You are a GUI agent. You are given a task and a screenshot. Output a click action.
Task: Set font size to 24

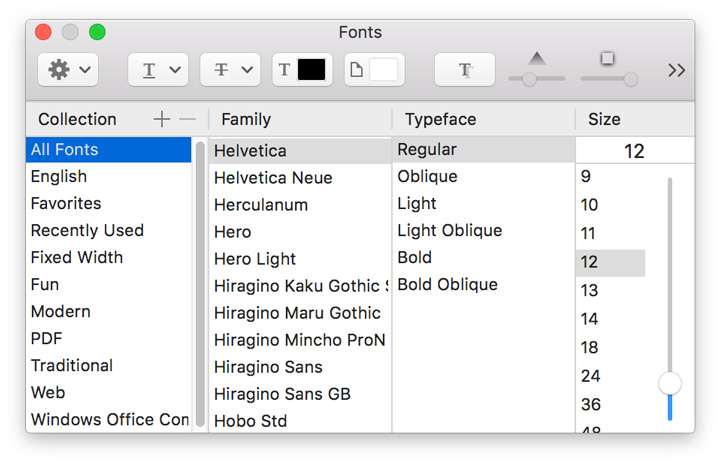pyautogui.click(x=611, y=376)
